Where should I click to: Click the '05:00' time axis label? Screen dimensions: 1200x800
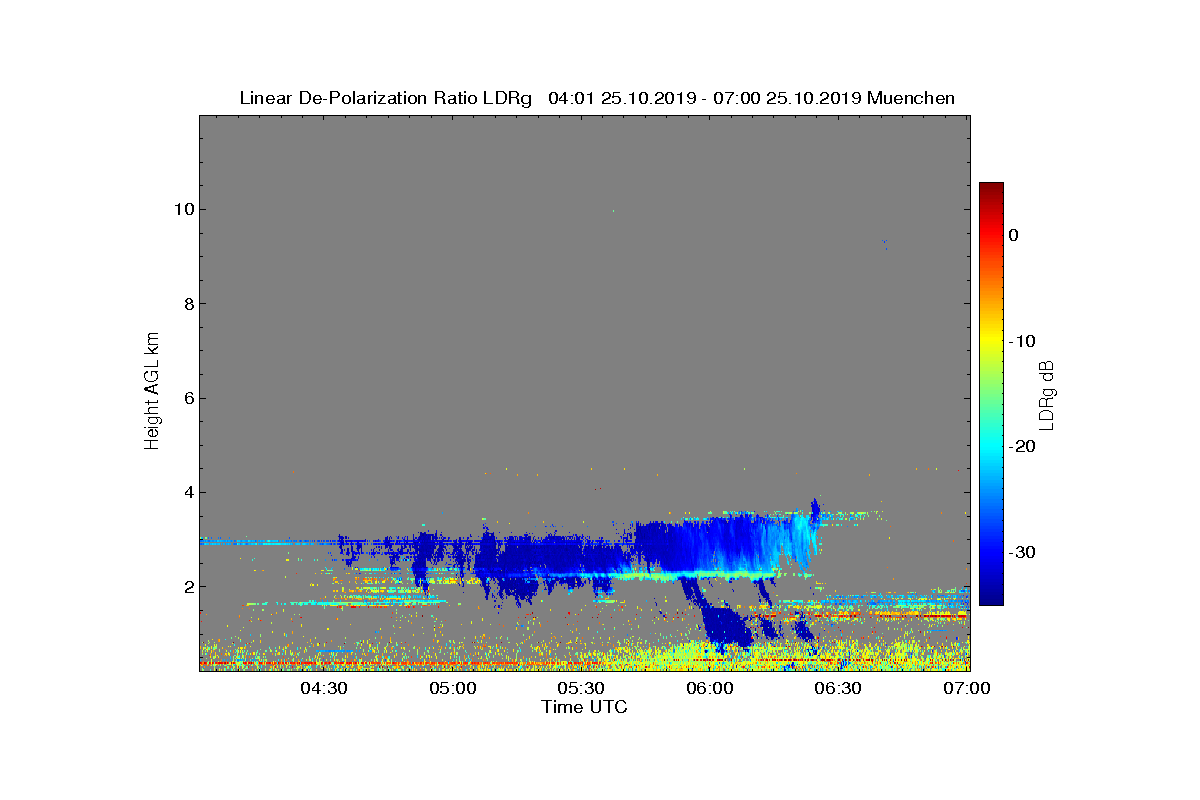453,688
